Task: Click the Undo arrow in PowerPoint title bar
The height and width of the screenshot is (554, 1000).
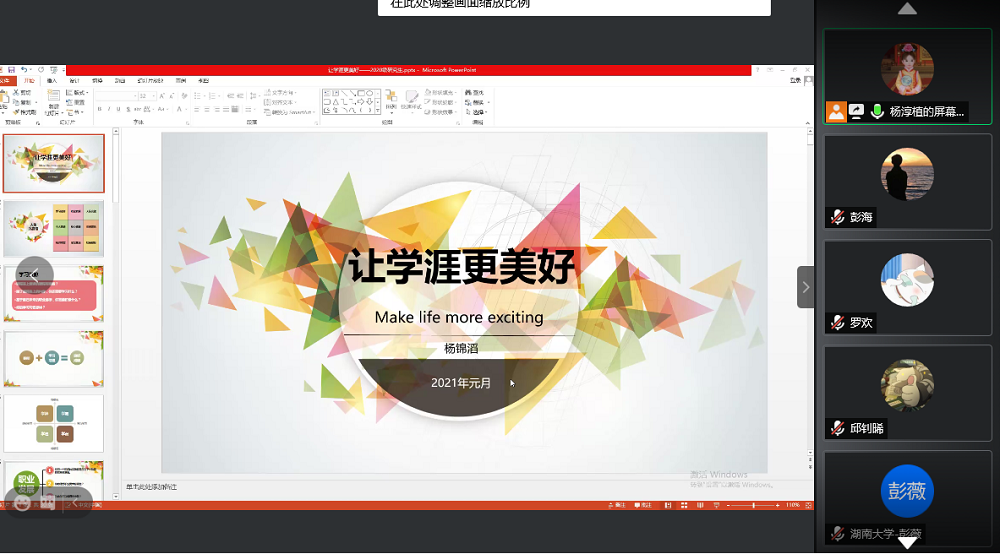Action: point(23,70)
